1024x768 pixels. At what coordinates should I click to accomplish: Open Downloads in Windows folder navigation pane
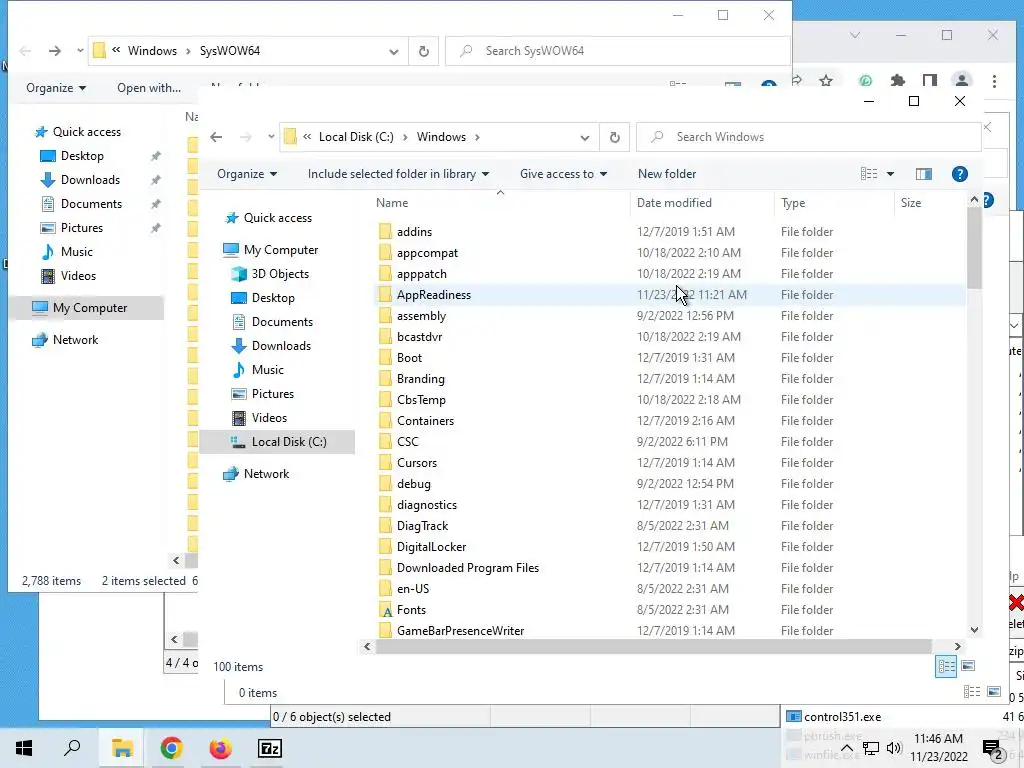coord(281,345)
